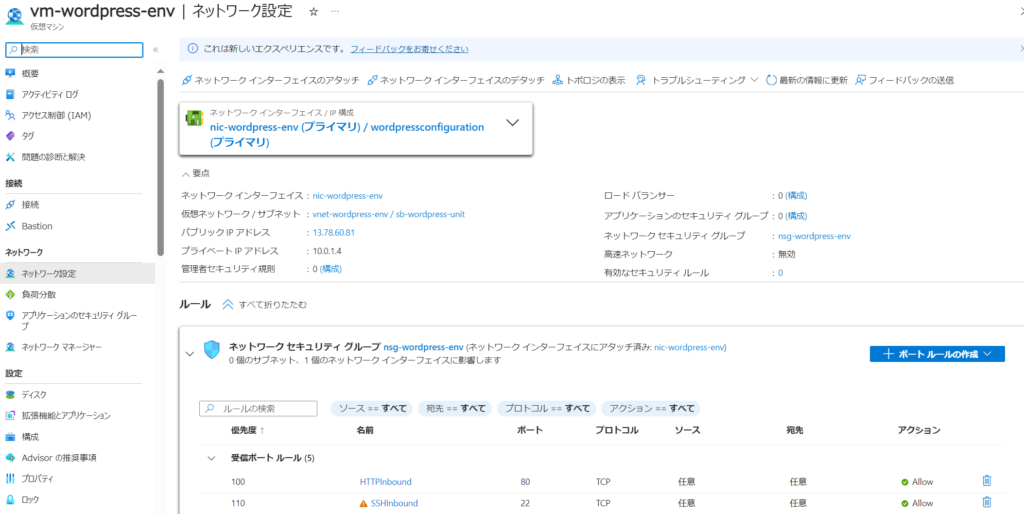The height and width of the screenshot is (514, 1024).
Task: Click the プロパティ icon in sidebar
Action: click(10, 478)
